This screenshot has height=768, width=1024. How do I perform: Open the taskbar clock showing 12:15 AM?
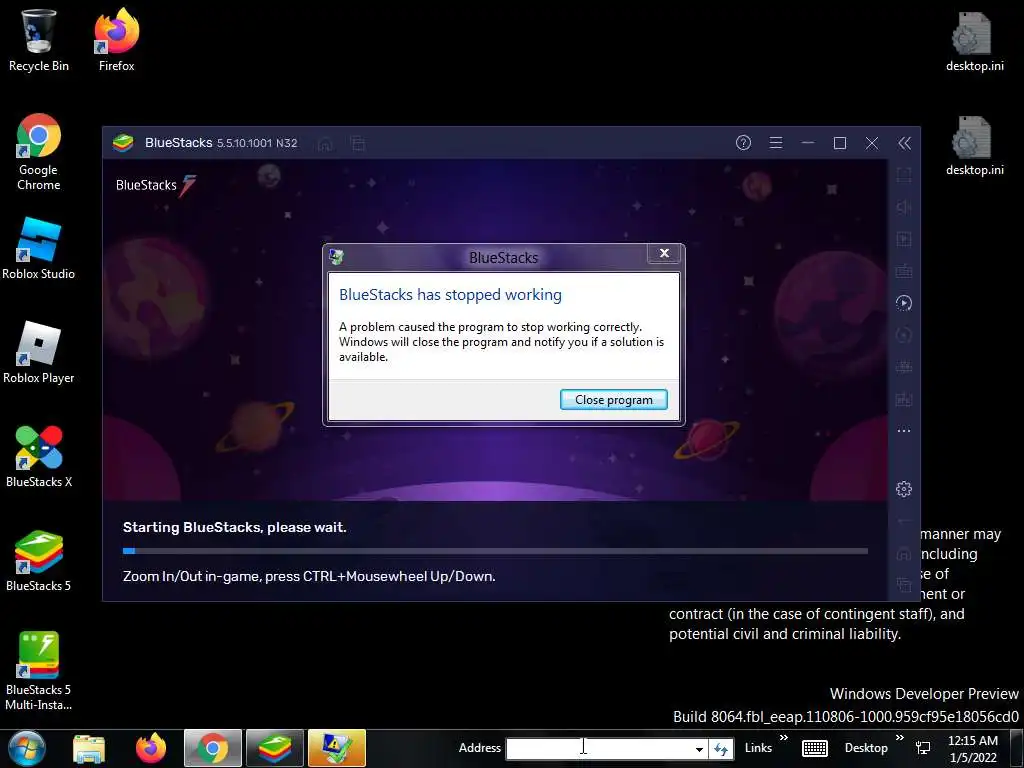pyautogui.click(x=973, y=748)
